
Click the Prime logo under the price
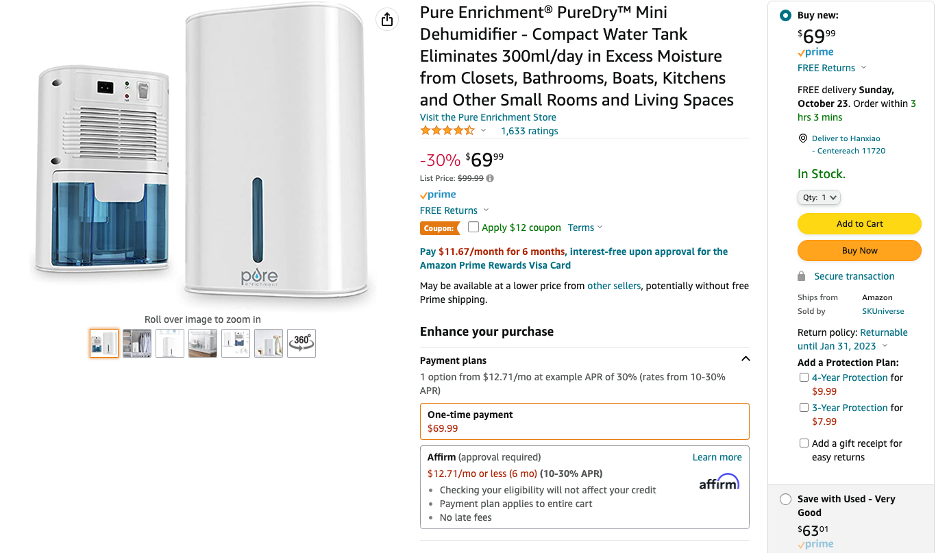pyautogui.click(x=438, y=194)
